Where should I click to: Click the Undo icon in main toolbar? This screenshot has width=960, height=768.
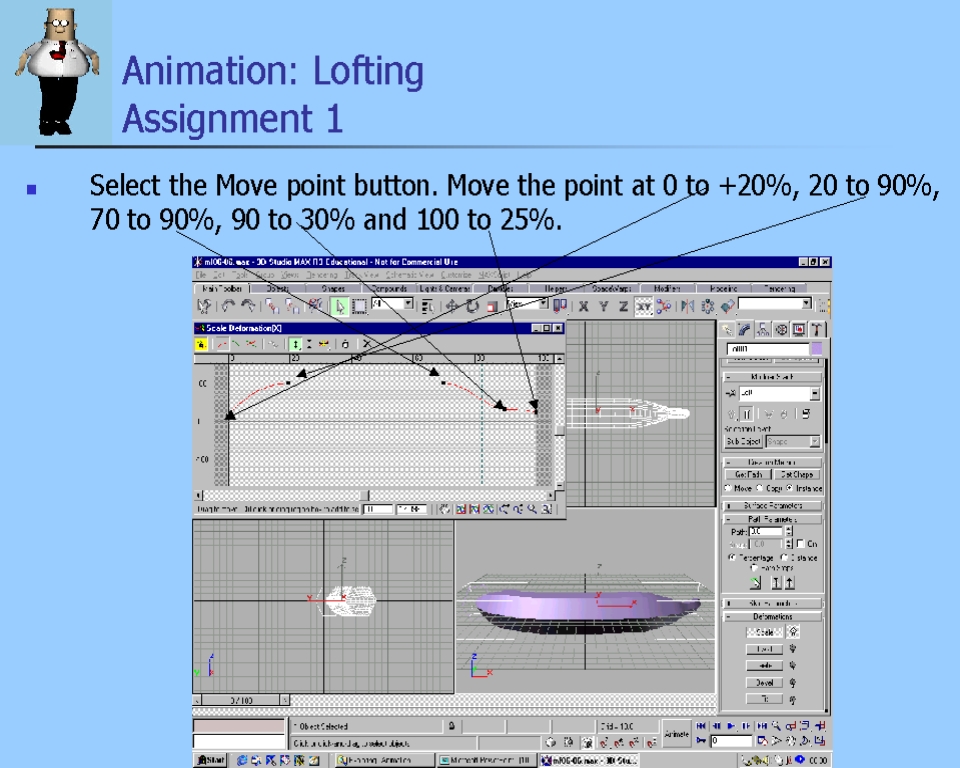tap(229, 306)
